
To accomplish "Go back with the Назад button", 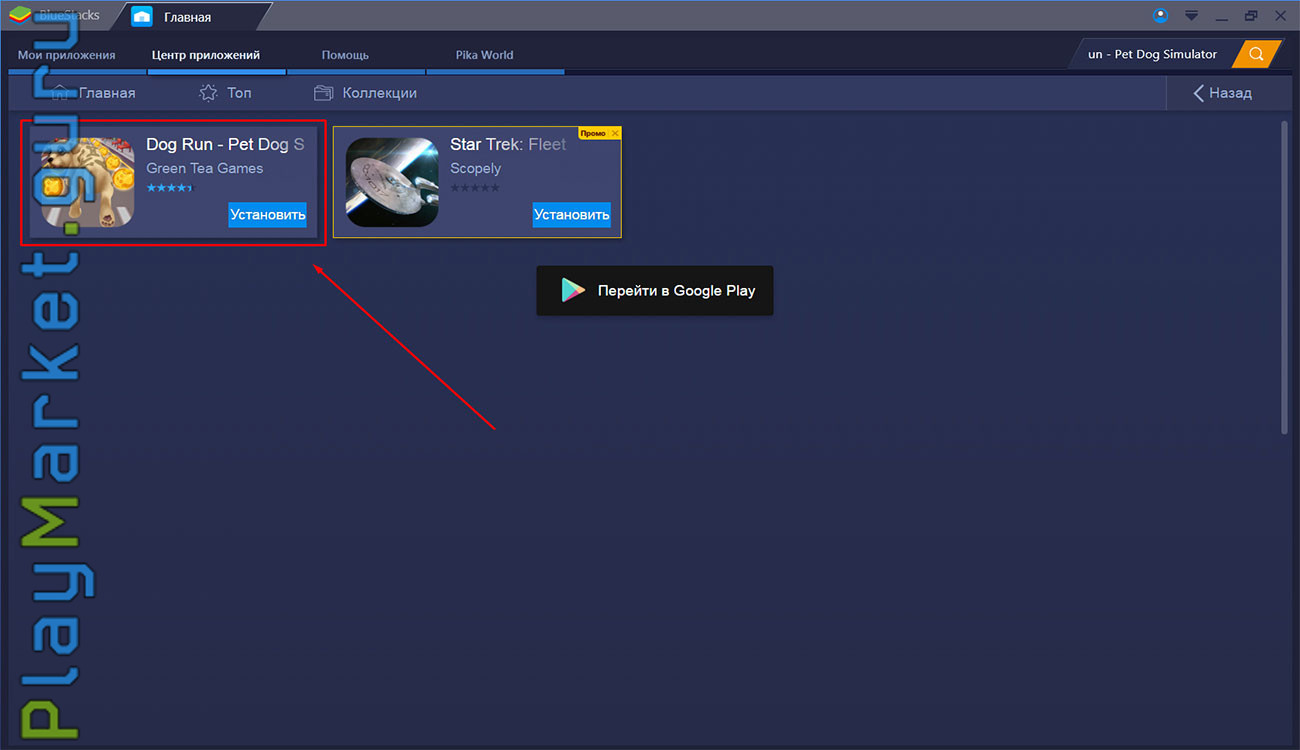I will [1222, 93].
